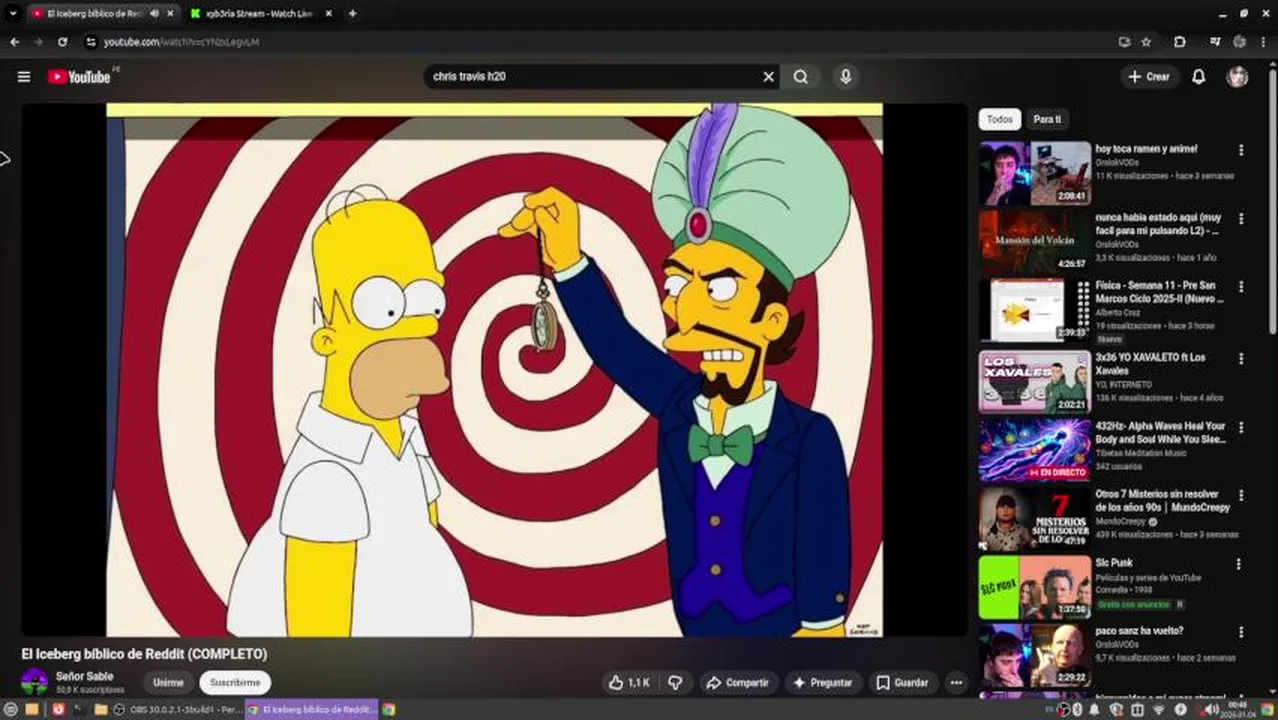This screenshot has width=1278, height=720.
Task: Bookmark this page with star icon
Action: (1146, 42)
